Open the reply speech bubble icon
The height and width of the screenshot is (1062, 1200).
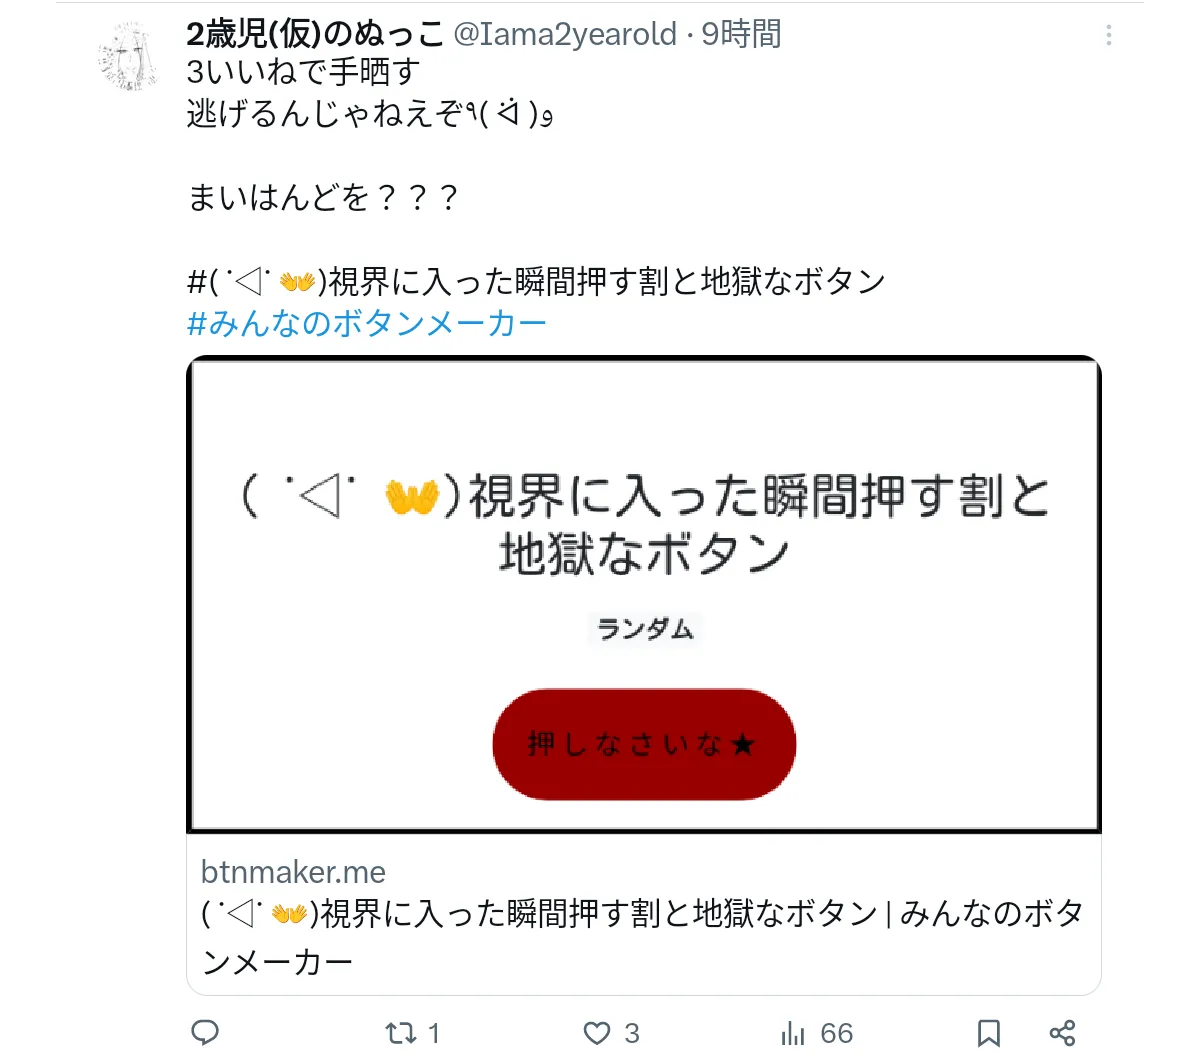pyautogui.click(x=205, y=1033)
